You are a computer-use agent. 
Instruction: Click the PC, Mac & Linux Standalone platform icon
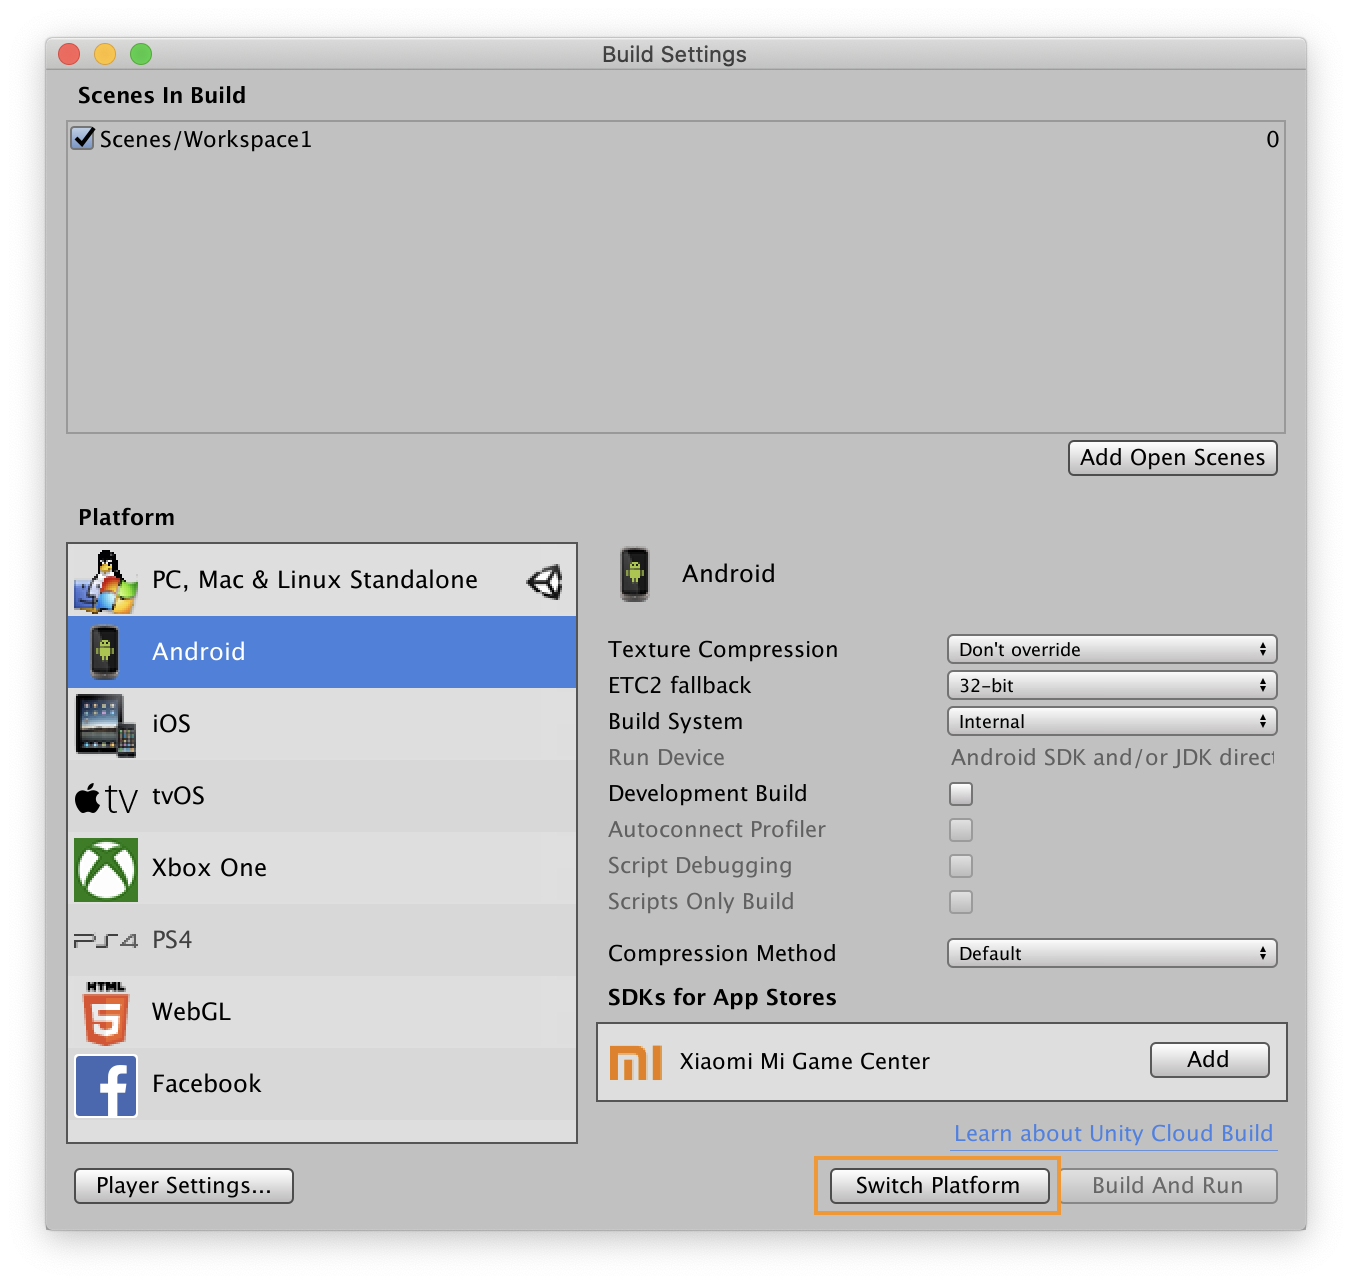pos(106,581)
